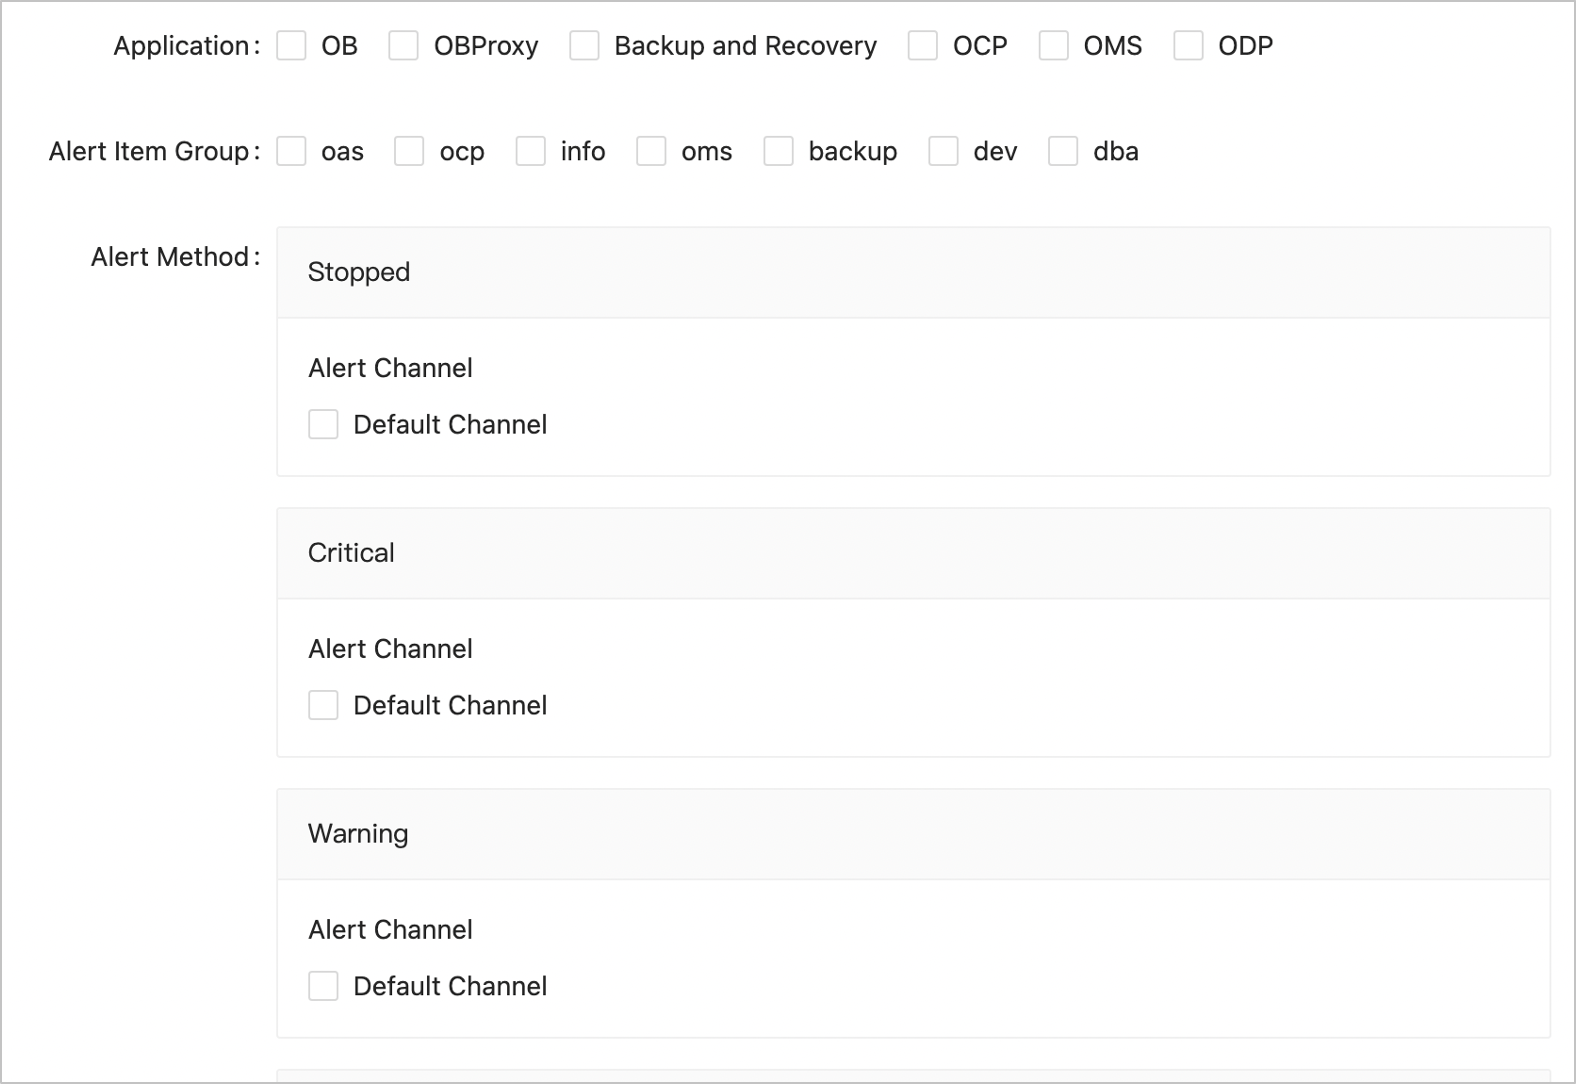
Task: Enable the dba alert item group
Action: [1062, 151]
